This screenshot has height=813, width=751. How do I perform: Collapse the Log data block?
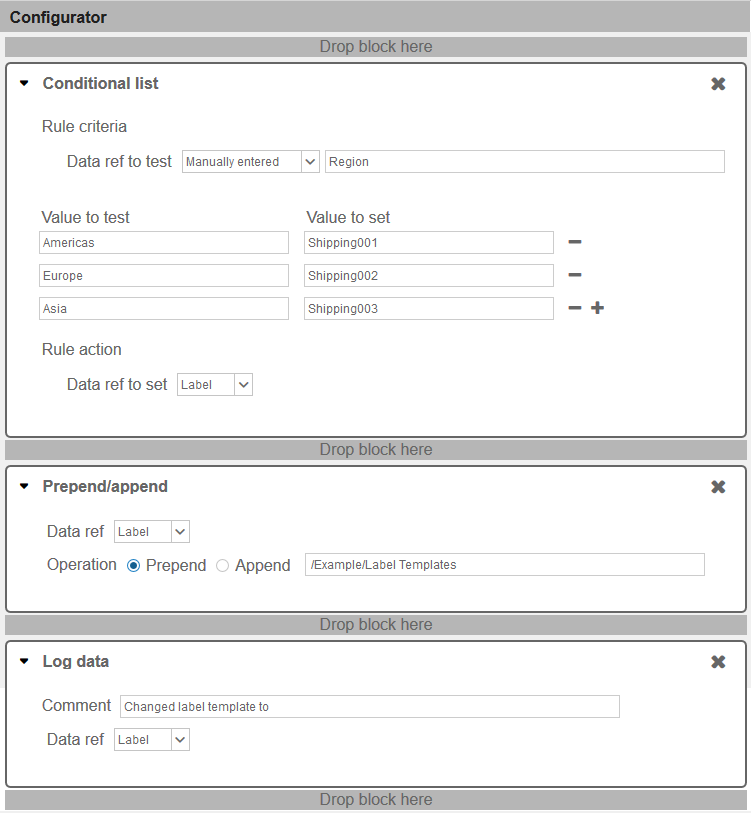point(25,662)
